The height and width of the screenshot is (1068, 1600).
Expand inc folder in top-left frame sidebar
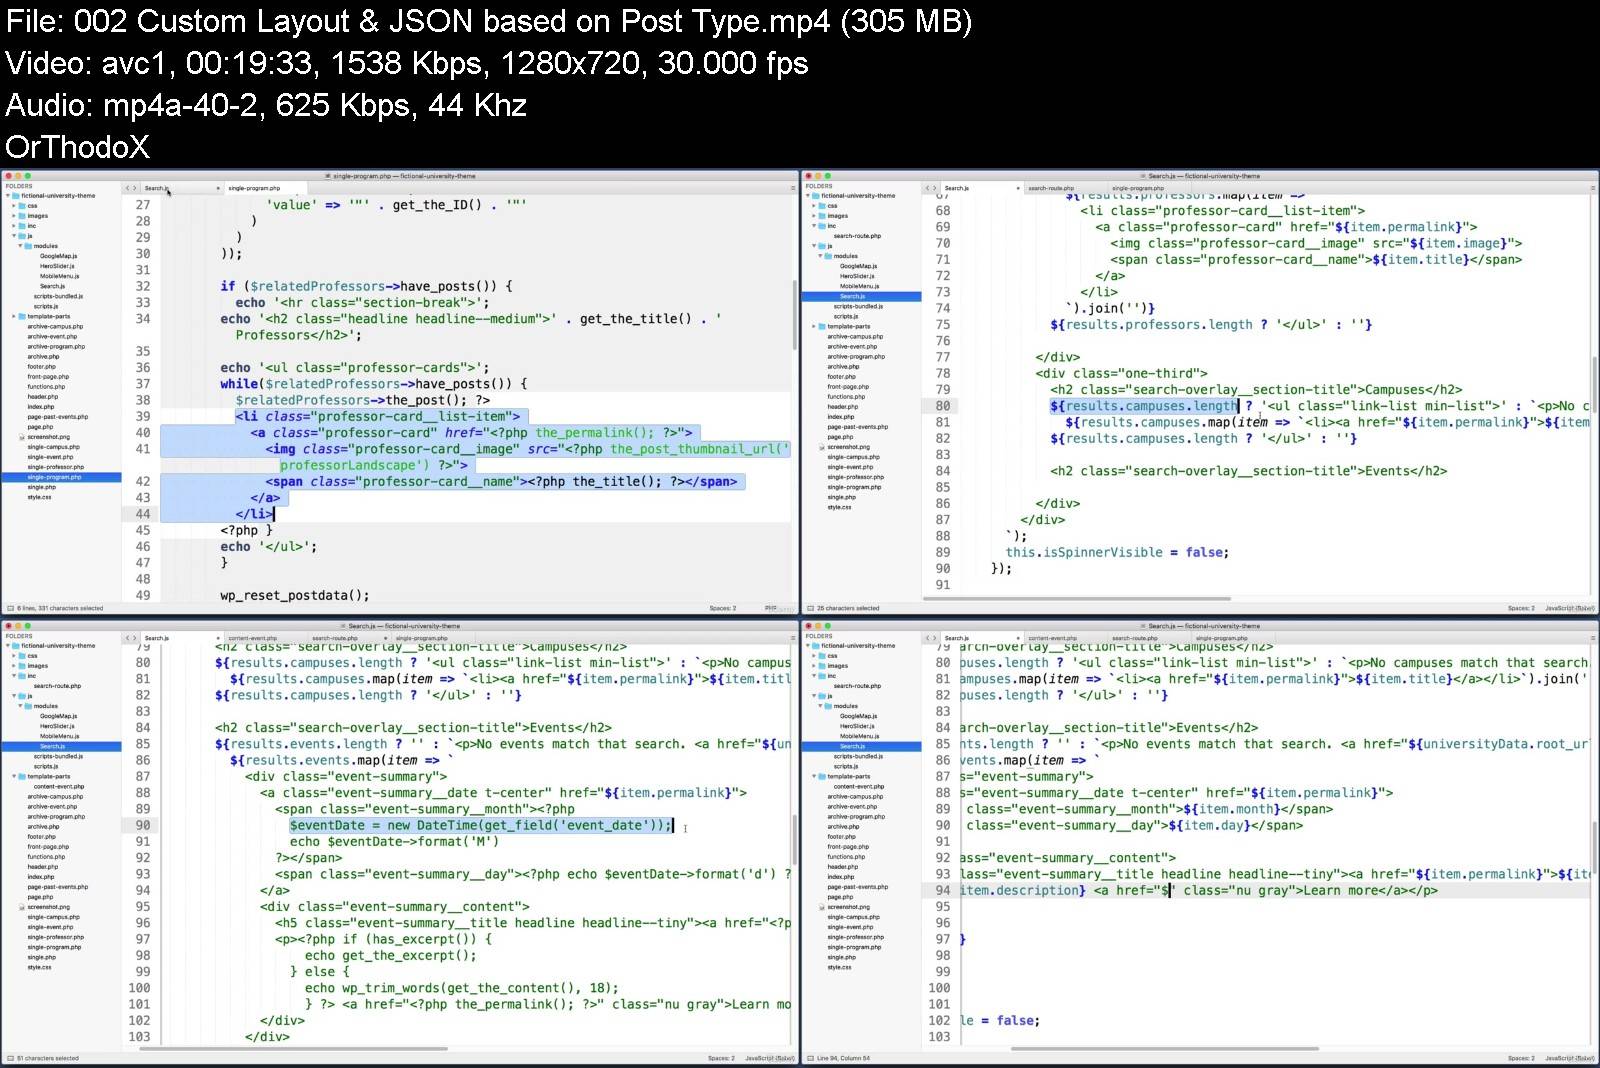pyautogui.click(x=15, y=226)
